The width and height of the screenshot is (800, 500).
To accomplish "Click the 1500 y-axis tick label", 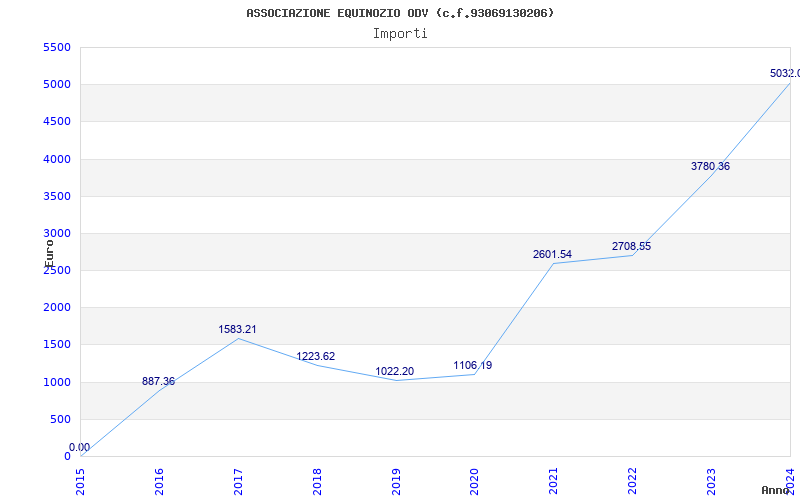I will [x=57, y=345].
